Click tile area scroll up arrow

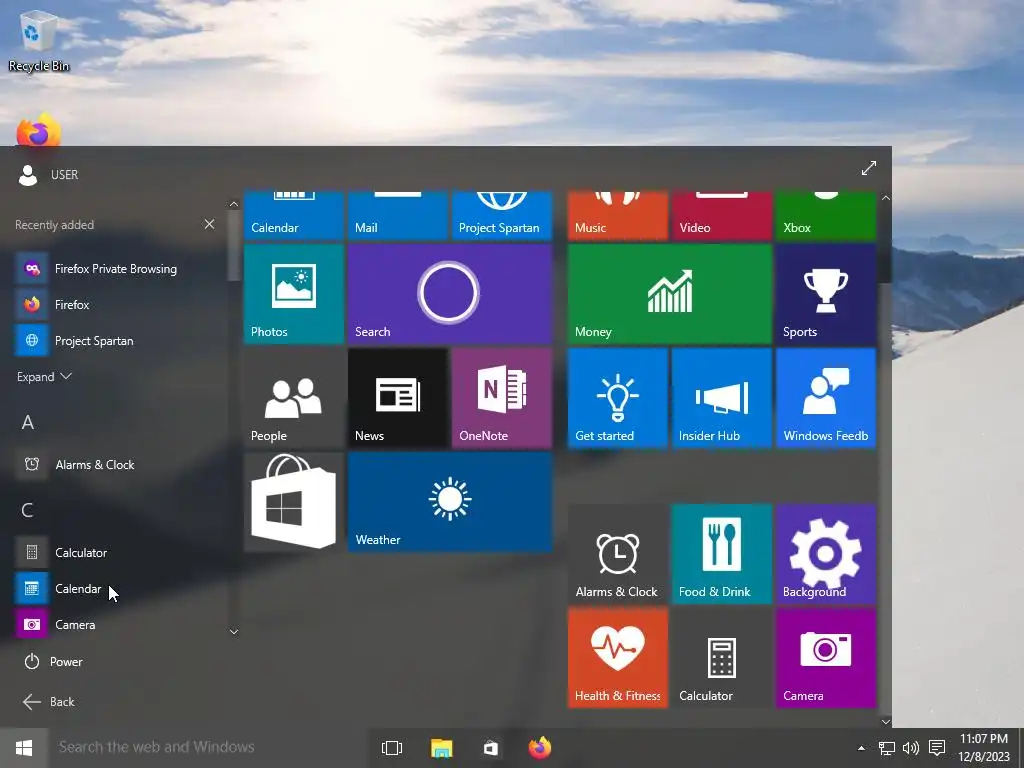tap(886, 197)
